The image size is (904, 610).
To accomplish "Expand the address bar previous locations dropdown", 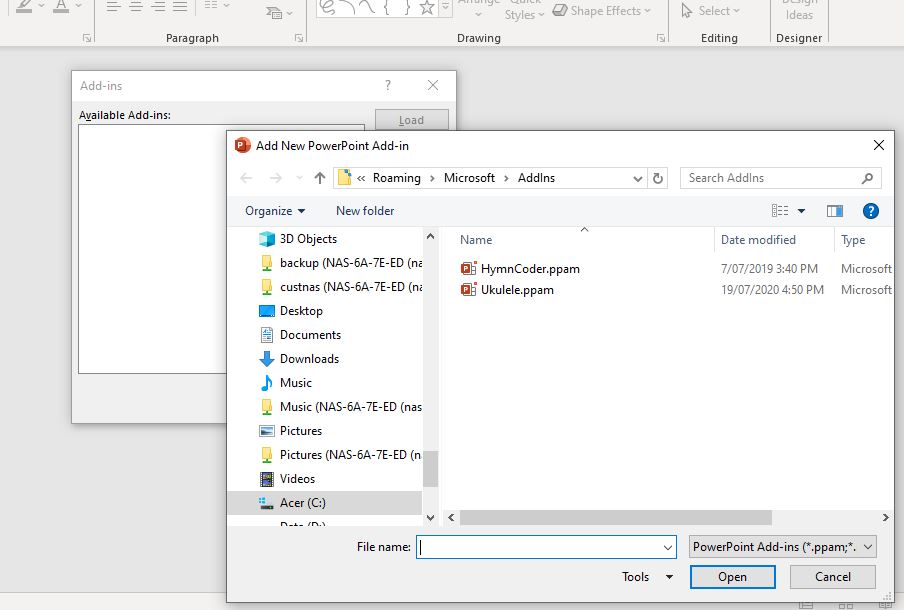I will pyautogui.click(x=638, y=178).
